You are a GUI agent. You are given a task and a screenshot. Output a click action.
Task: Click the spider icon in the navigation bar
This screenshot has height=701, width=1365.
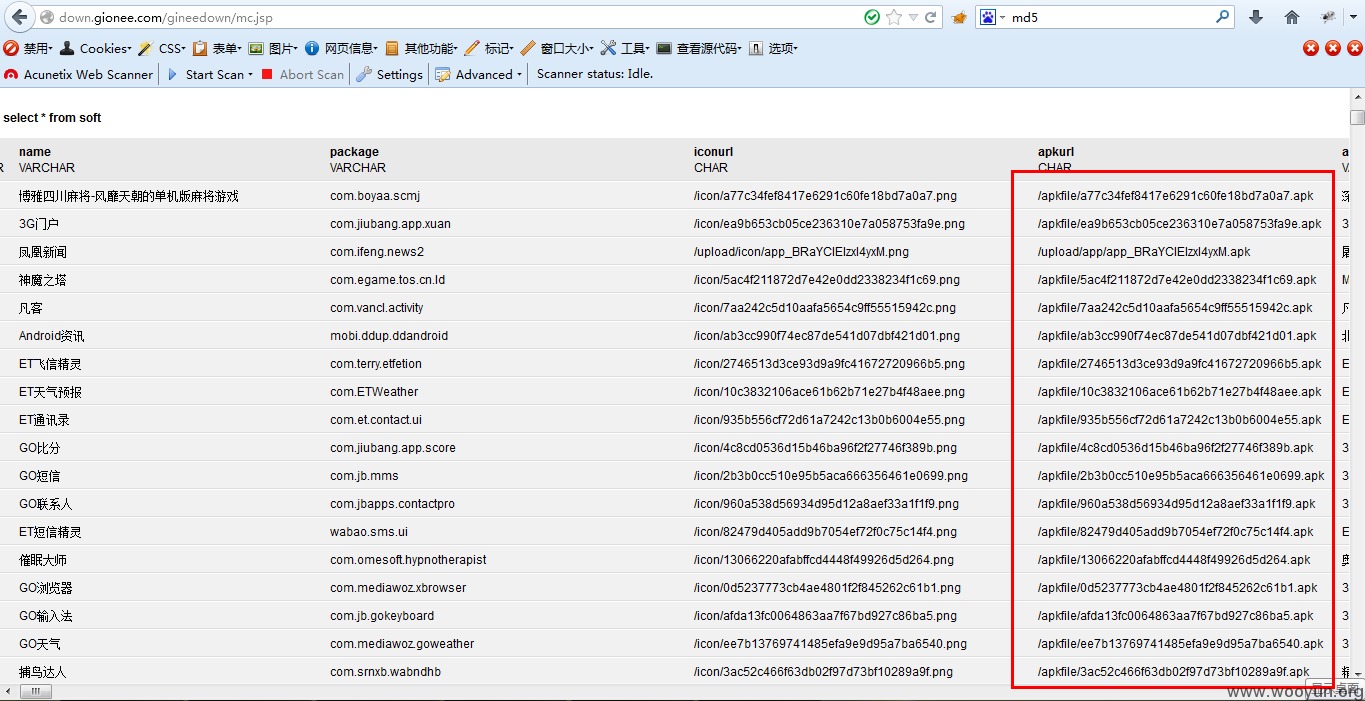coord(1328,17)
